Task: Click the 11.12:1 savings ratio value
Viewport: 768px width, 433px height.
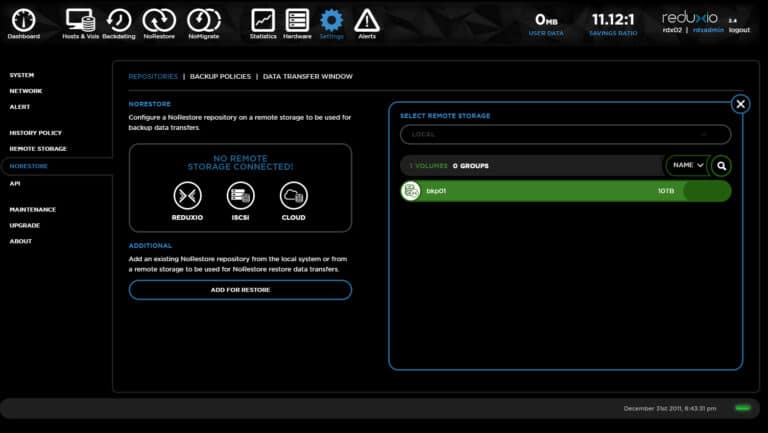Action: pyautogui.click(x=613, y=20)
